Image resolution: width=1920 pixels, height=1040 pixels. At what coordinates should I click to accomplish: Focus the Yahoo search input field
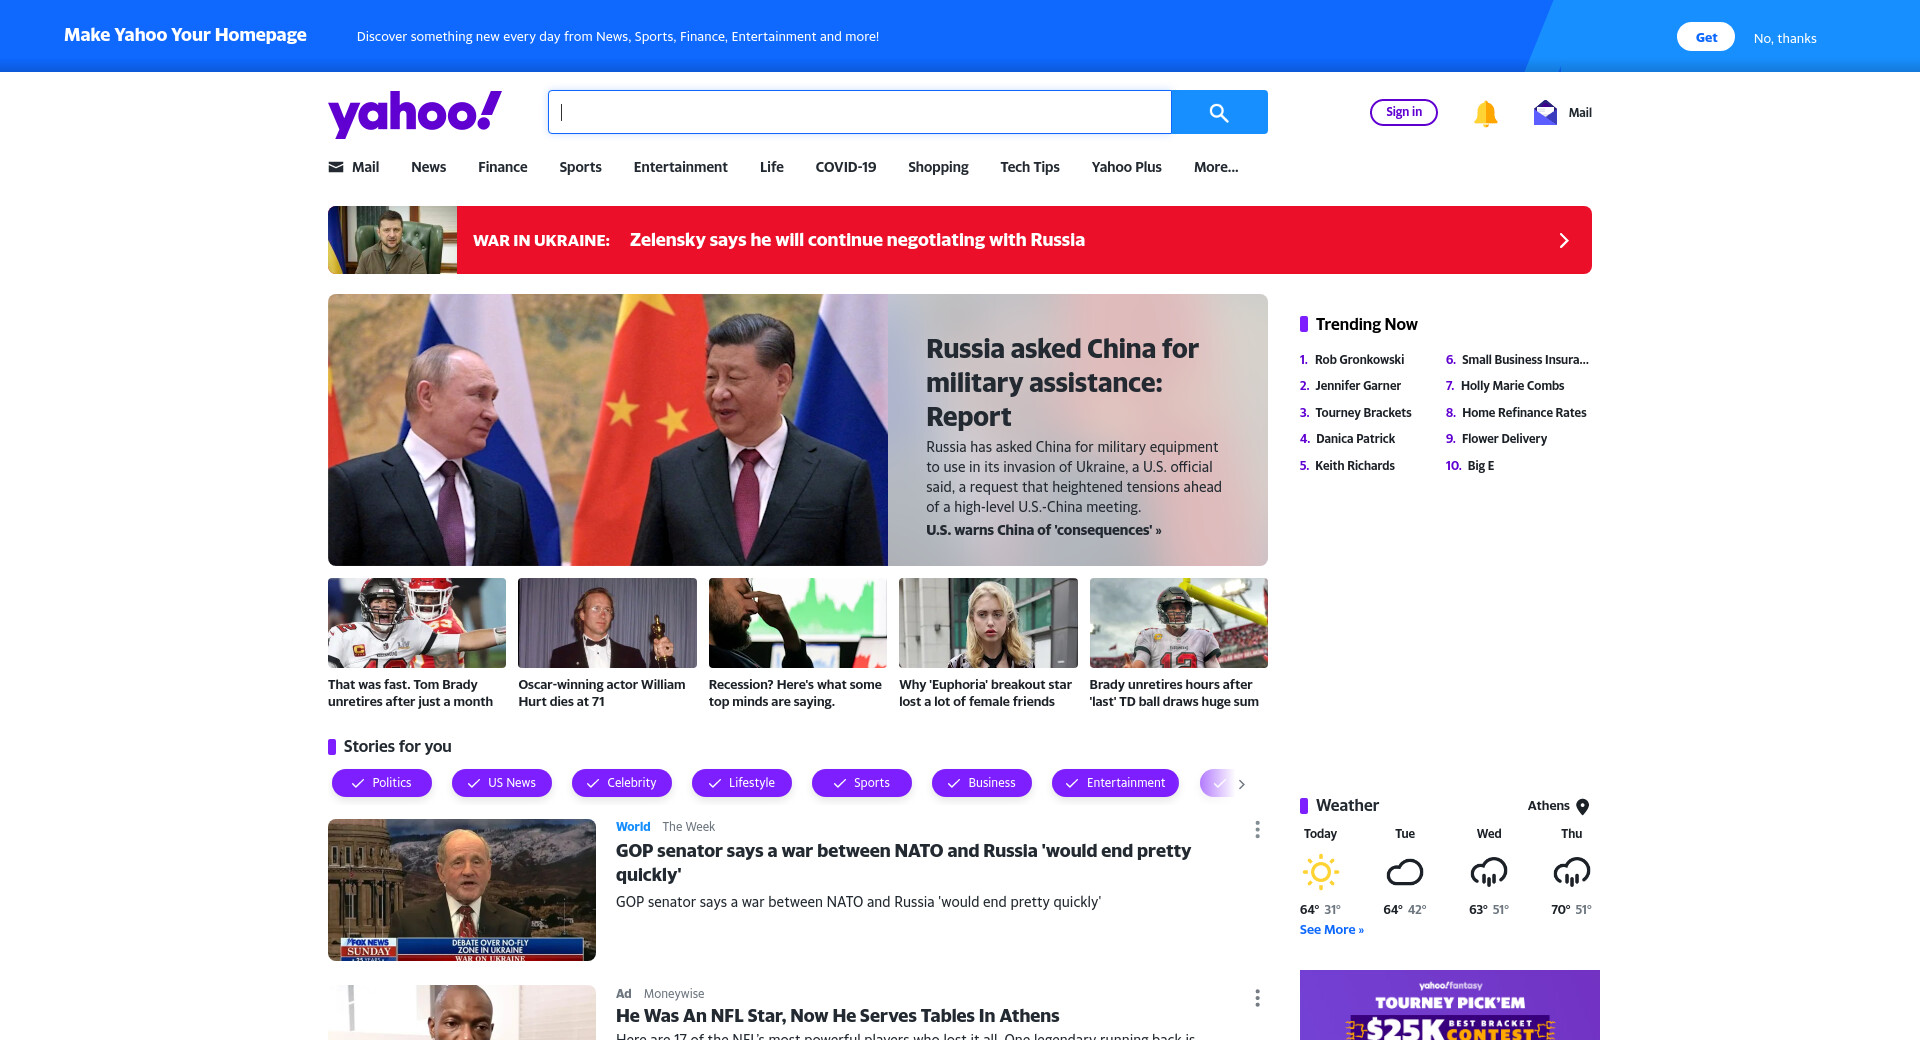(x=860, y=112)
